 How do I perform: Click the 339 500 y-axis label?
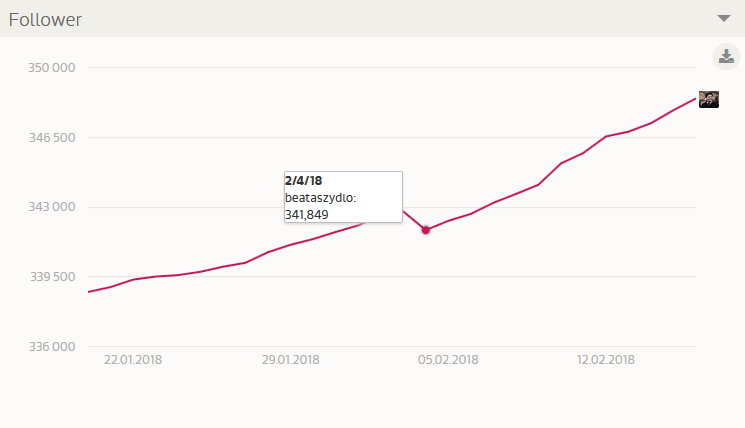pyautogui.click(x=51, y=277)
